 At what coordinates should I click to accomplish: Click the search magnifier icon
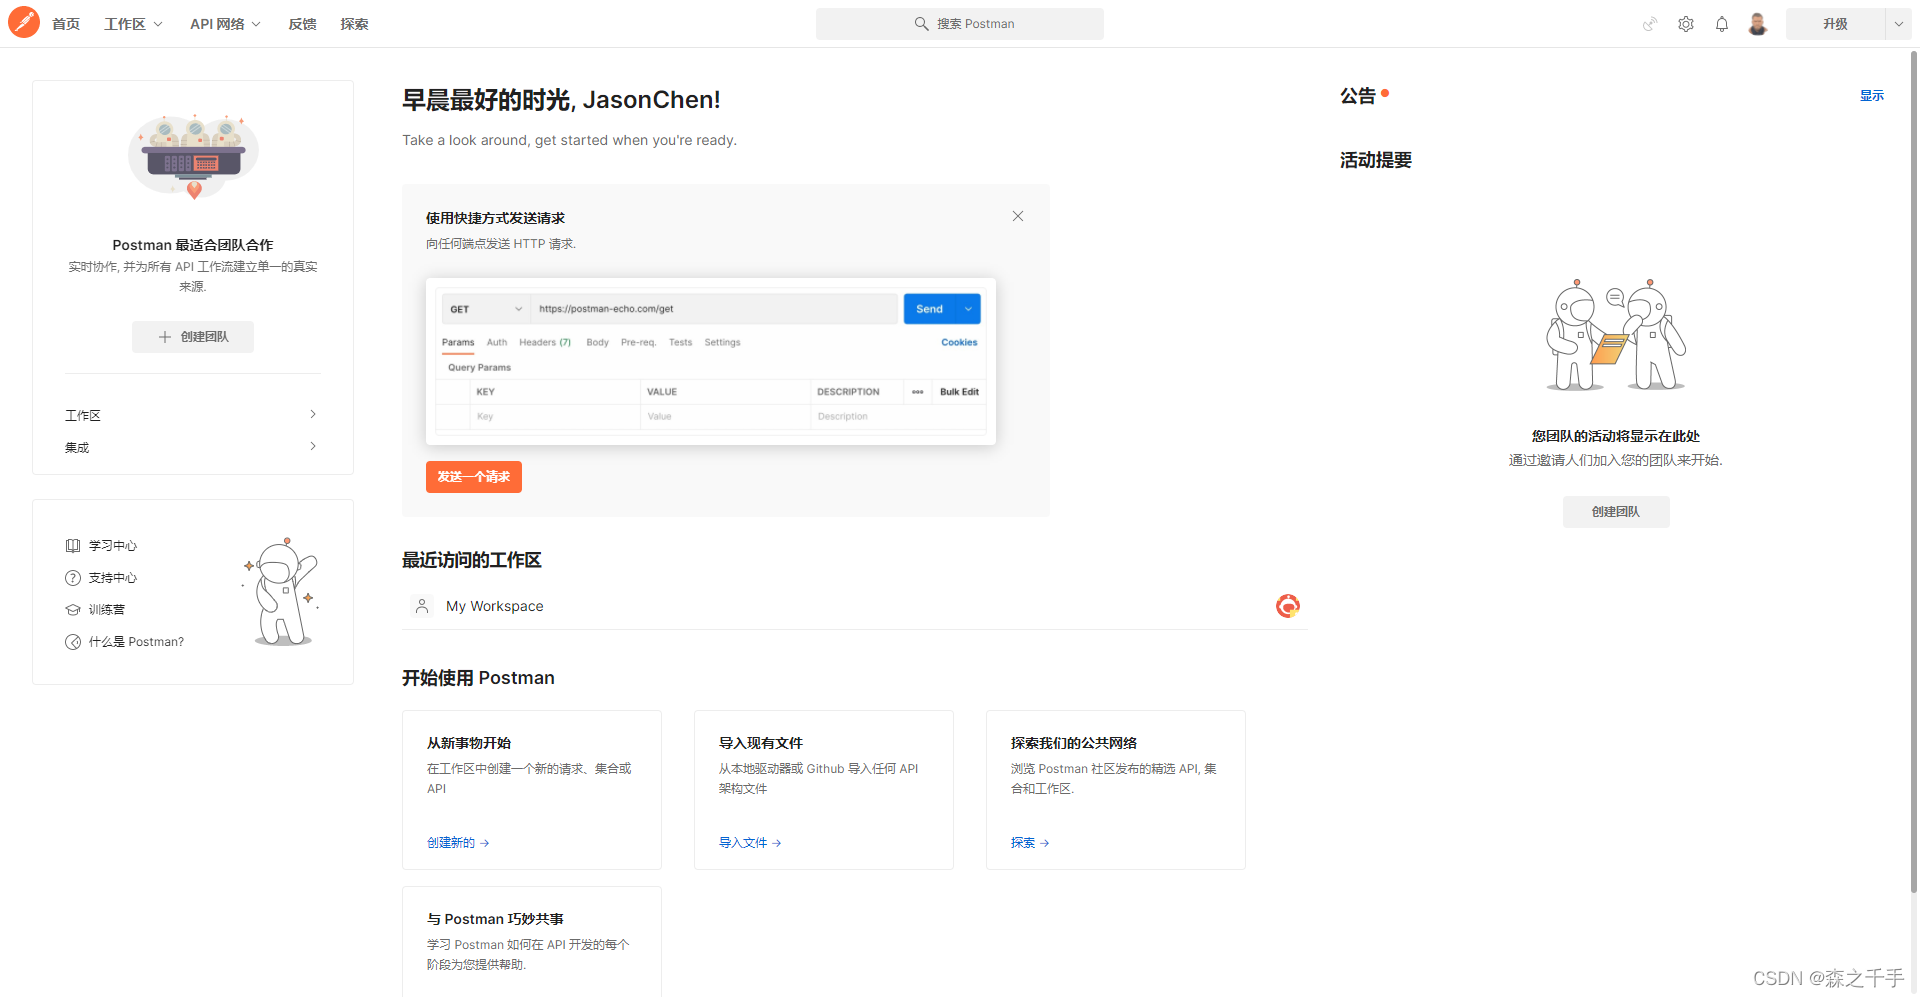pyautogui.click(x=922, y=24)
